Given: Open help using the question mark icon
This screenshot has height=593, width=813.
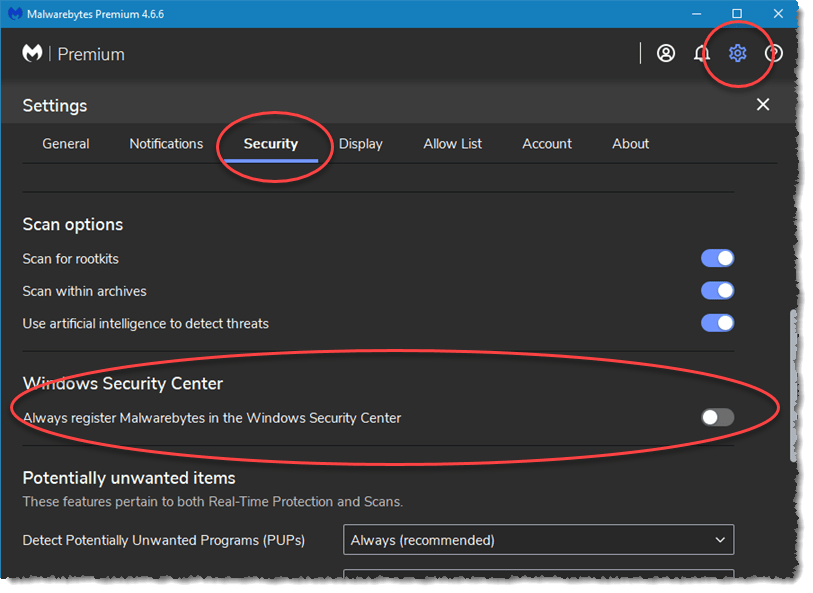Looking at the screenshot, I should click(773, 53).
